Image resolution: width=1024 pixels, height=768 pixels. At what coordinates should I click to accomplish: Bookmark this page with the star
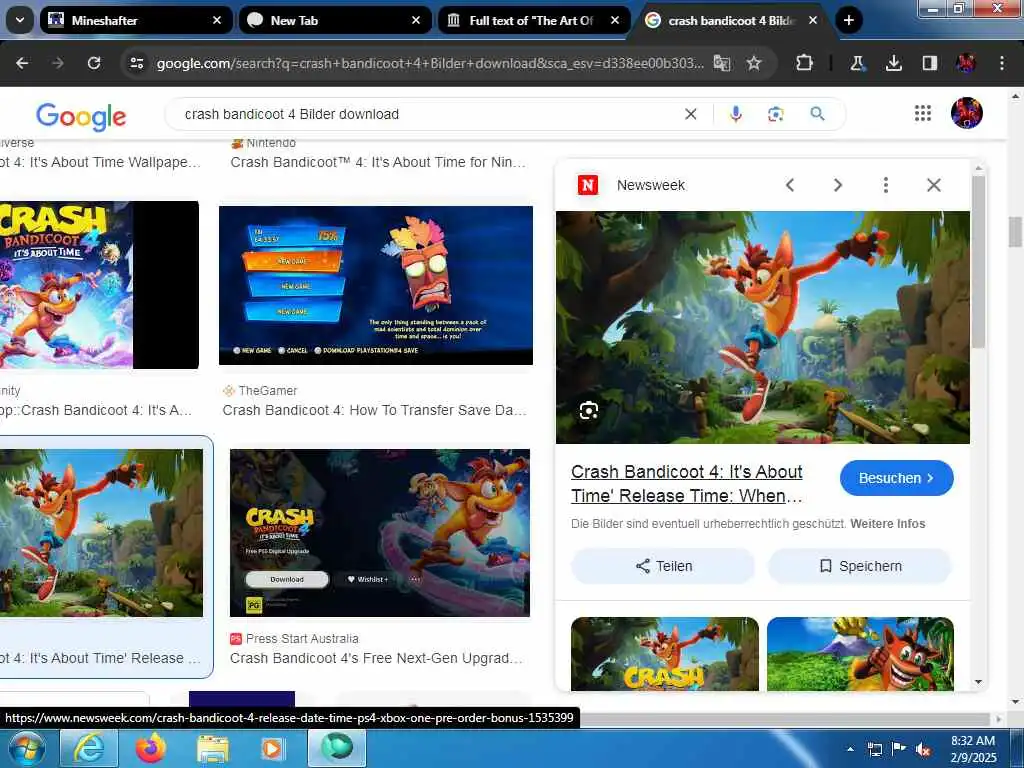[x=754, y=63]
